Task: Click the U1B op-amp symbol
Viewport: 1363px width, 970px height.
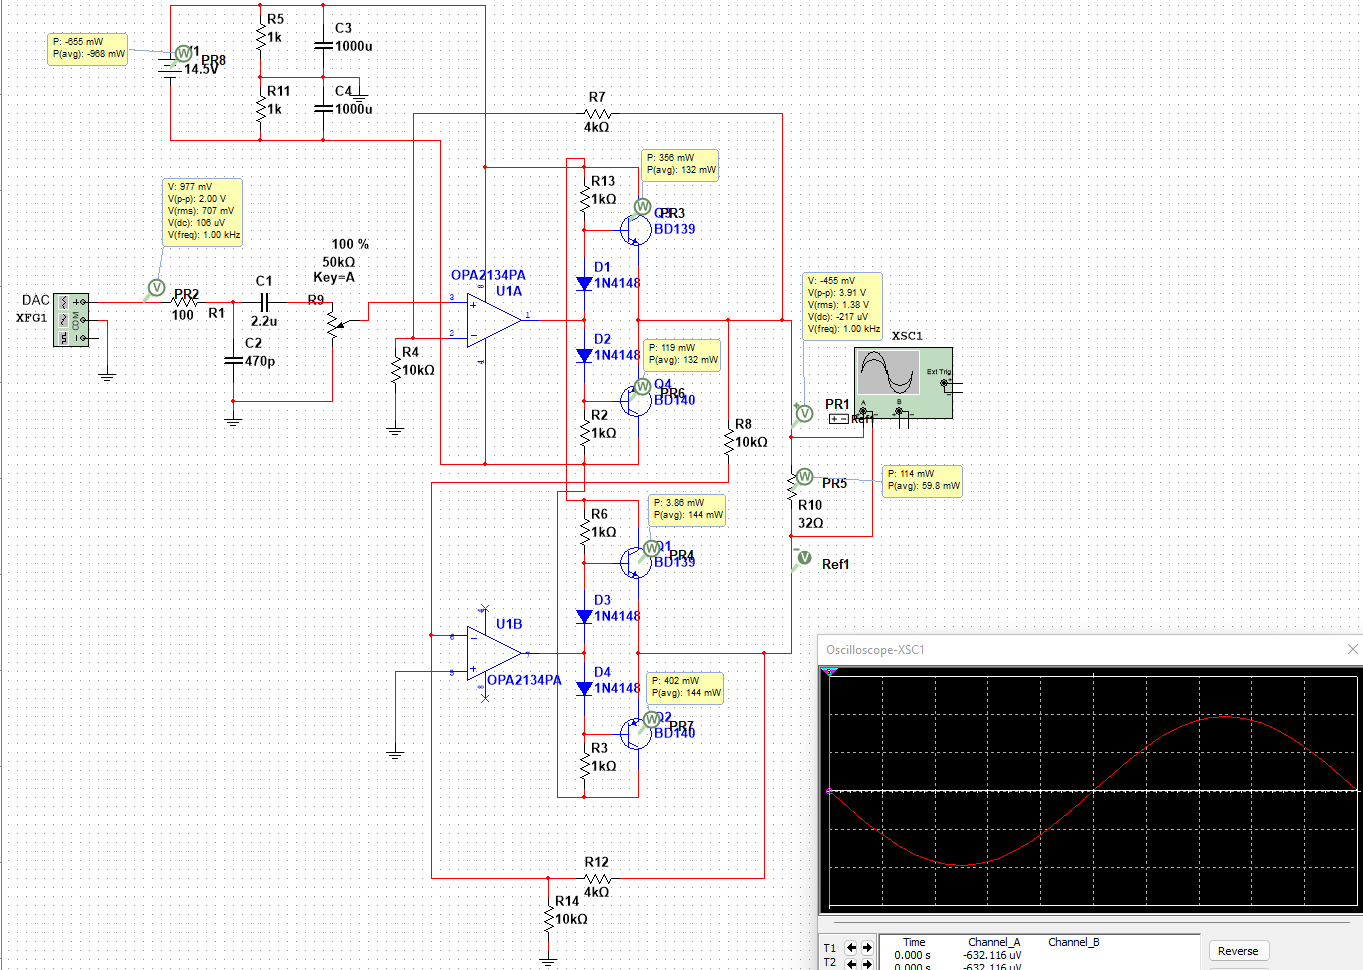Action: click(x=495, y=653)
